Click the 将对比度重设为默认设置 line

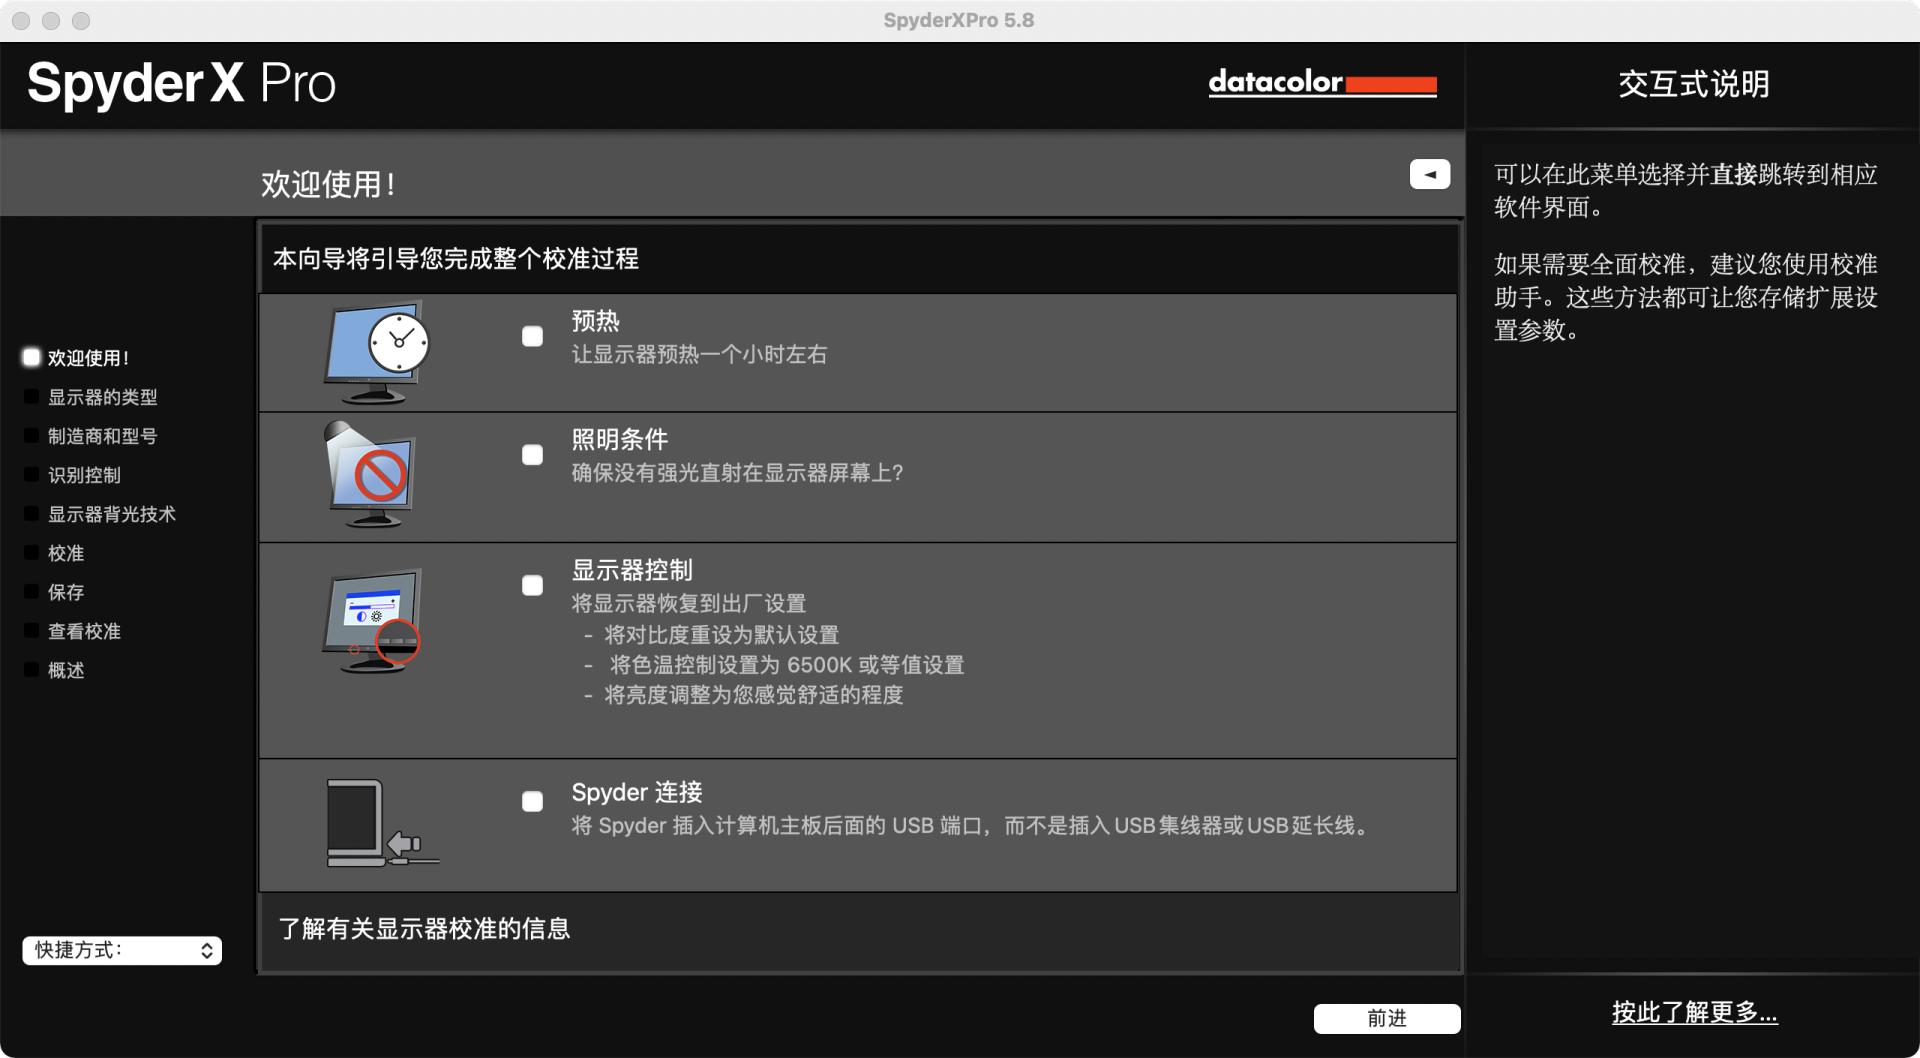[x=721, y=635]
